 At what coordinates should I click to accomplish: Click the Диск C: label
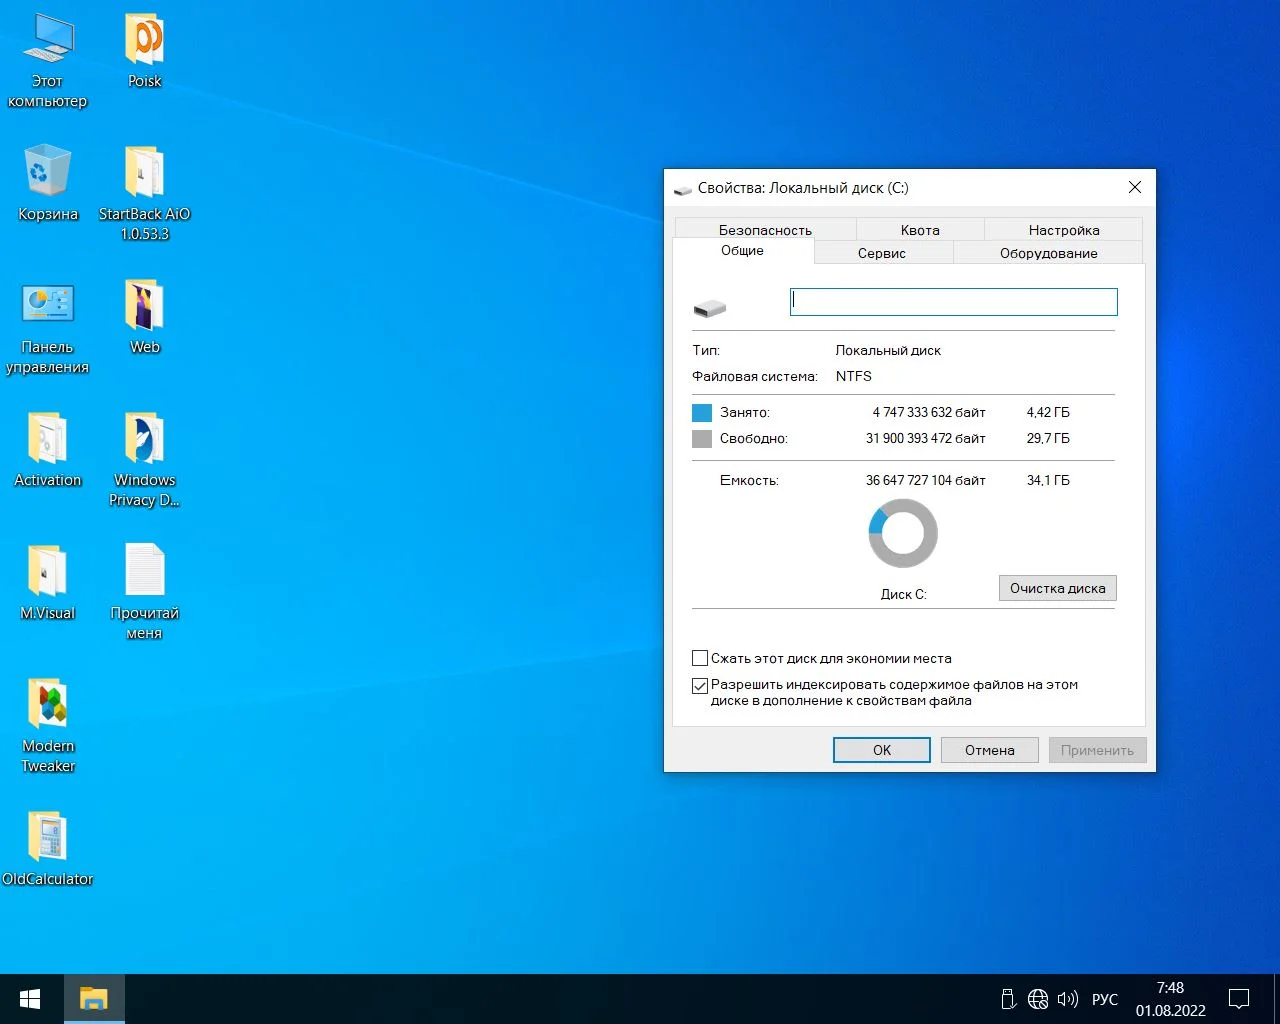point(903,594)
